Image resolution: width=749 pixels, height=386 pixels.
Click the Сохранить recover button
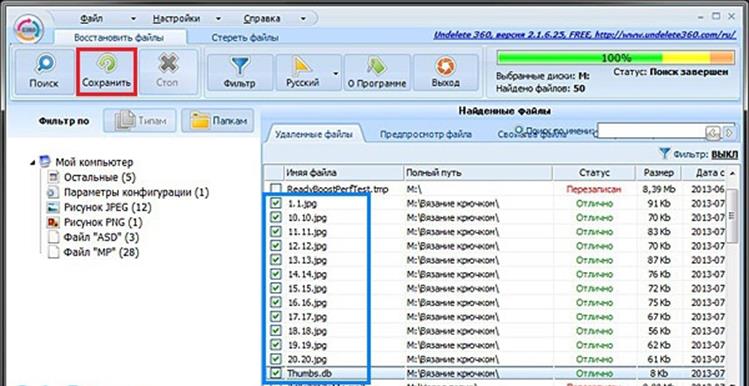click(x=107, y=72)
